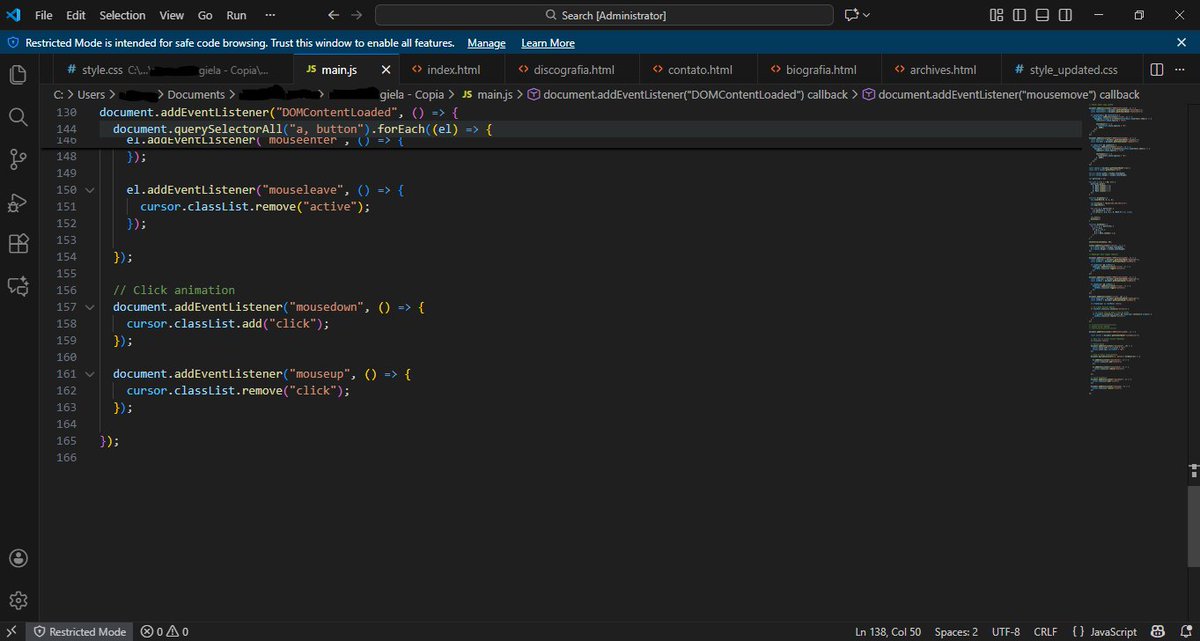Click the mousemove callback breadcrumb
Screen dimensions: 1200x641
[1000, 94]
